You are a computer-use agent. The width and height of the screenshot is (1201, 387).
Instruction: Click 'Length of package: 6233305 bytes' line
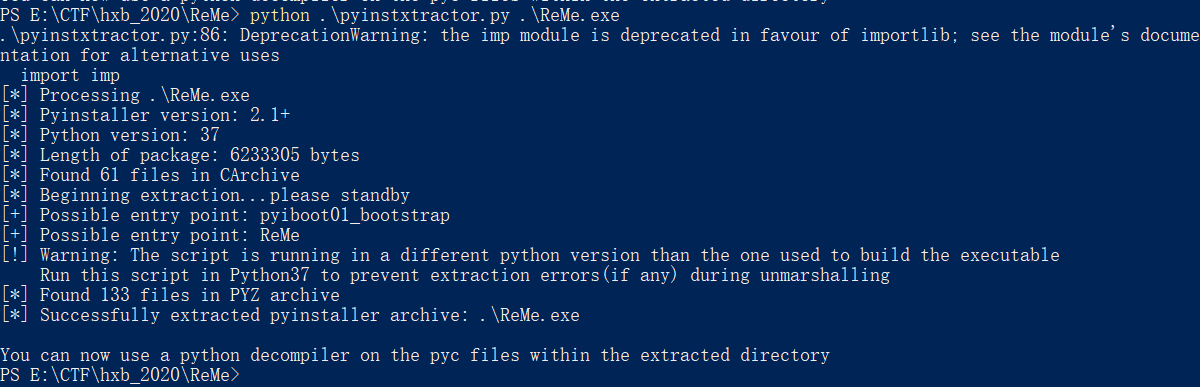(181, 155)
